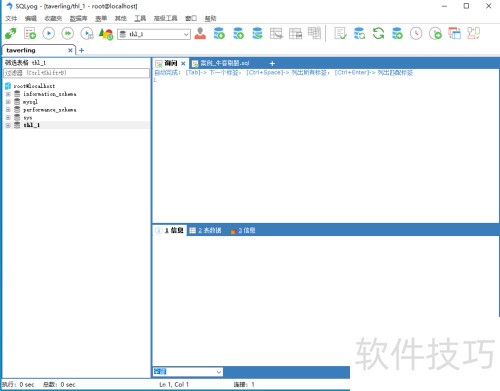
Task: Expand the thl_1 database node
Action: coord(8,125)
